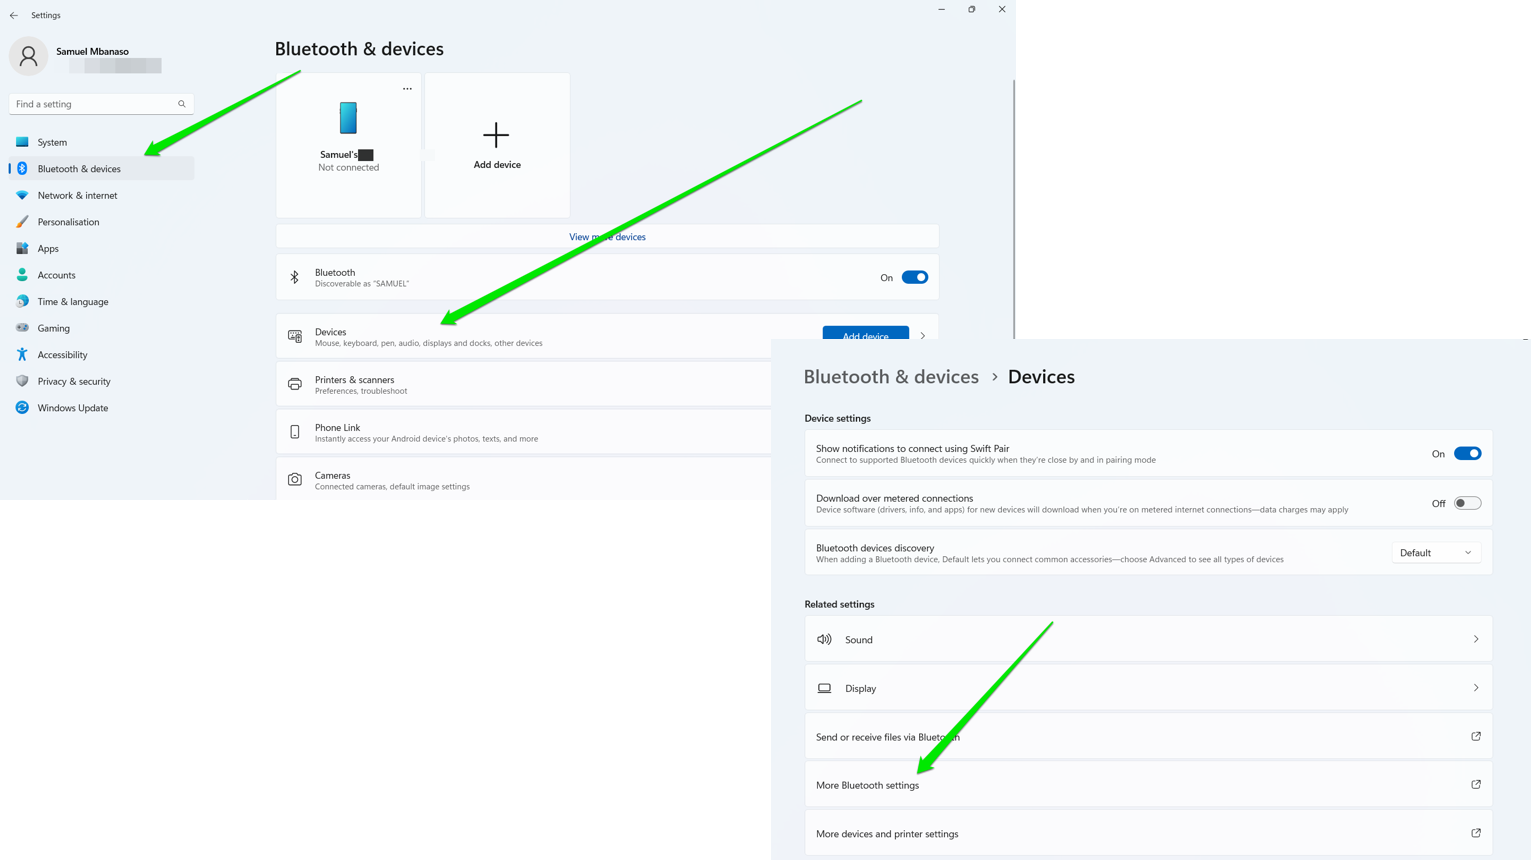
Task: Open Time & language settings
Action: tap(101, 301)
